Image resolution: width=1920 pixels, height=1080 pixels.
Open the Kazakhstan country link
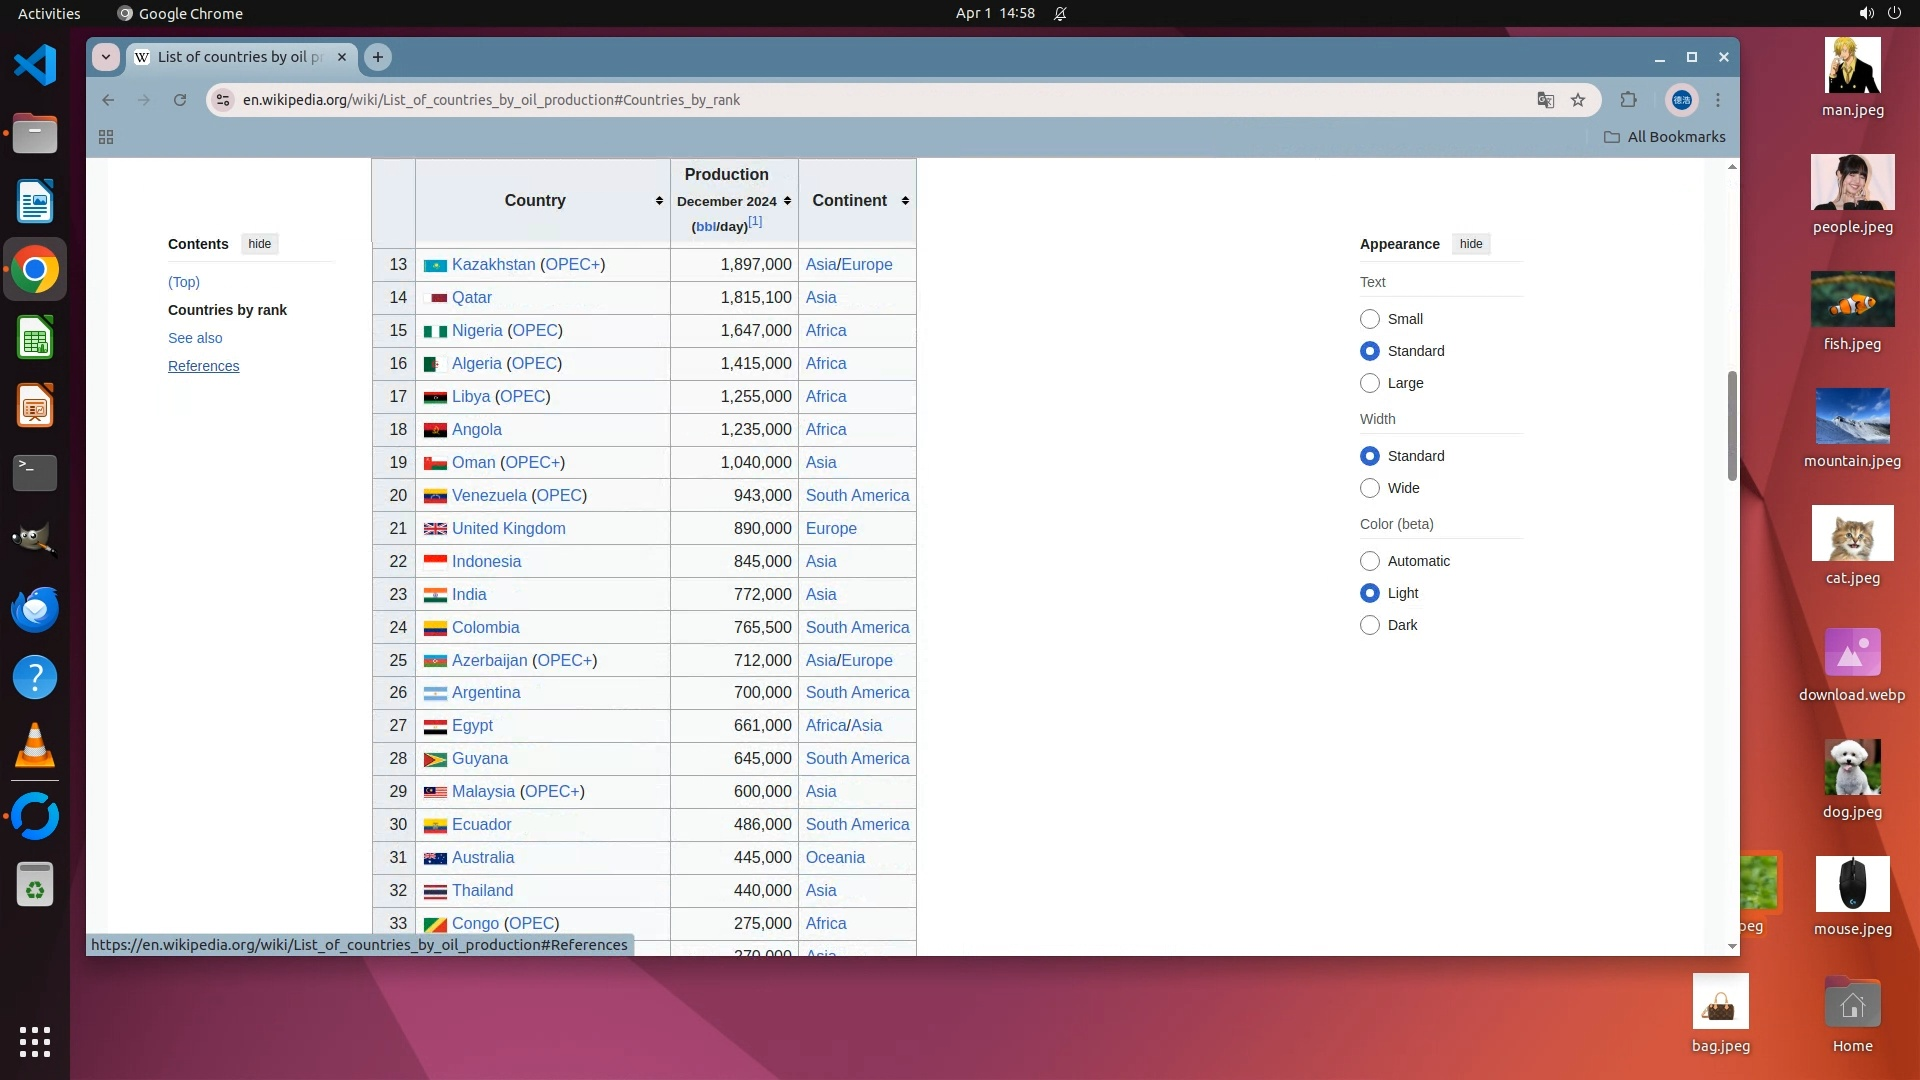493,265
